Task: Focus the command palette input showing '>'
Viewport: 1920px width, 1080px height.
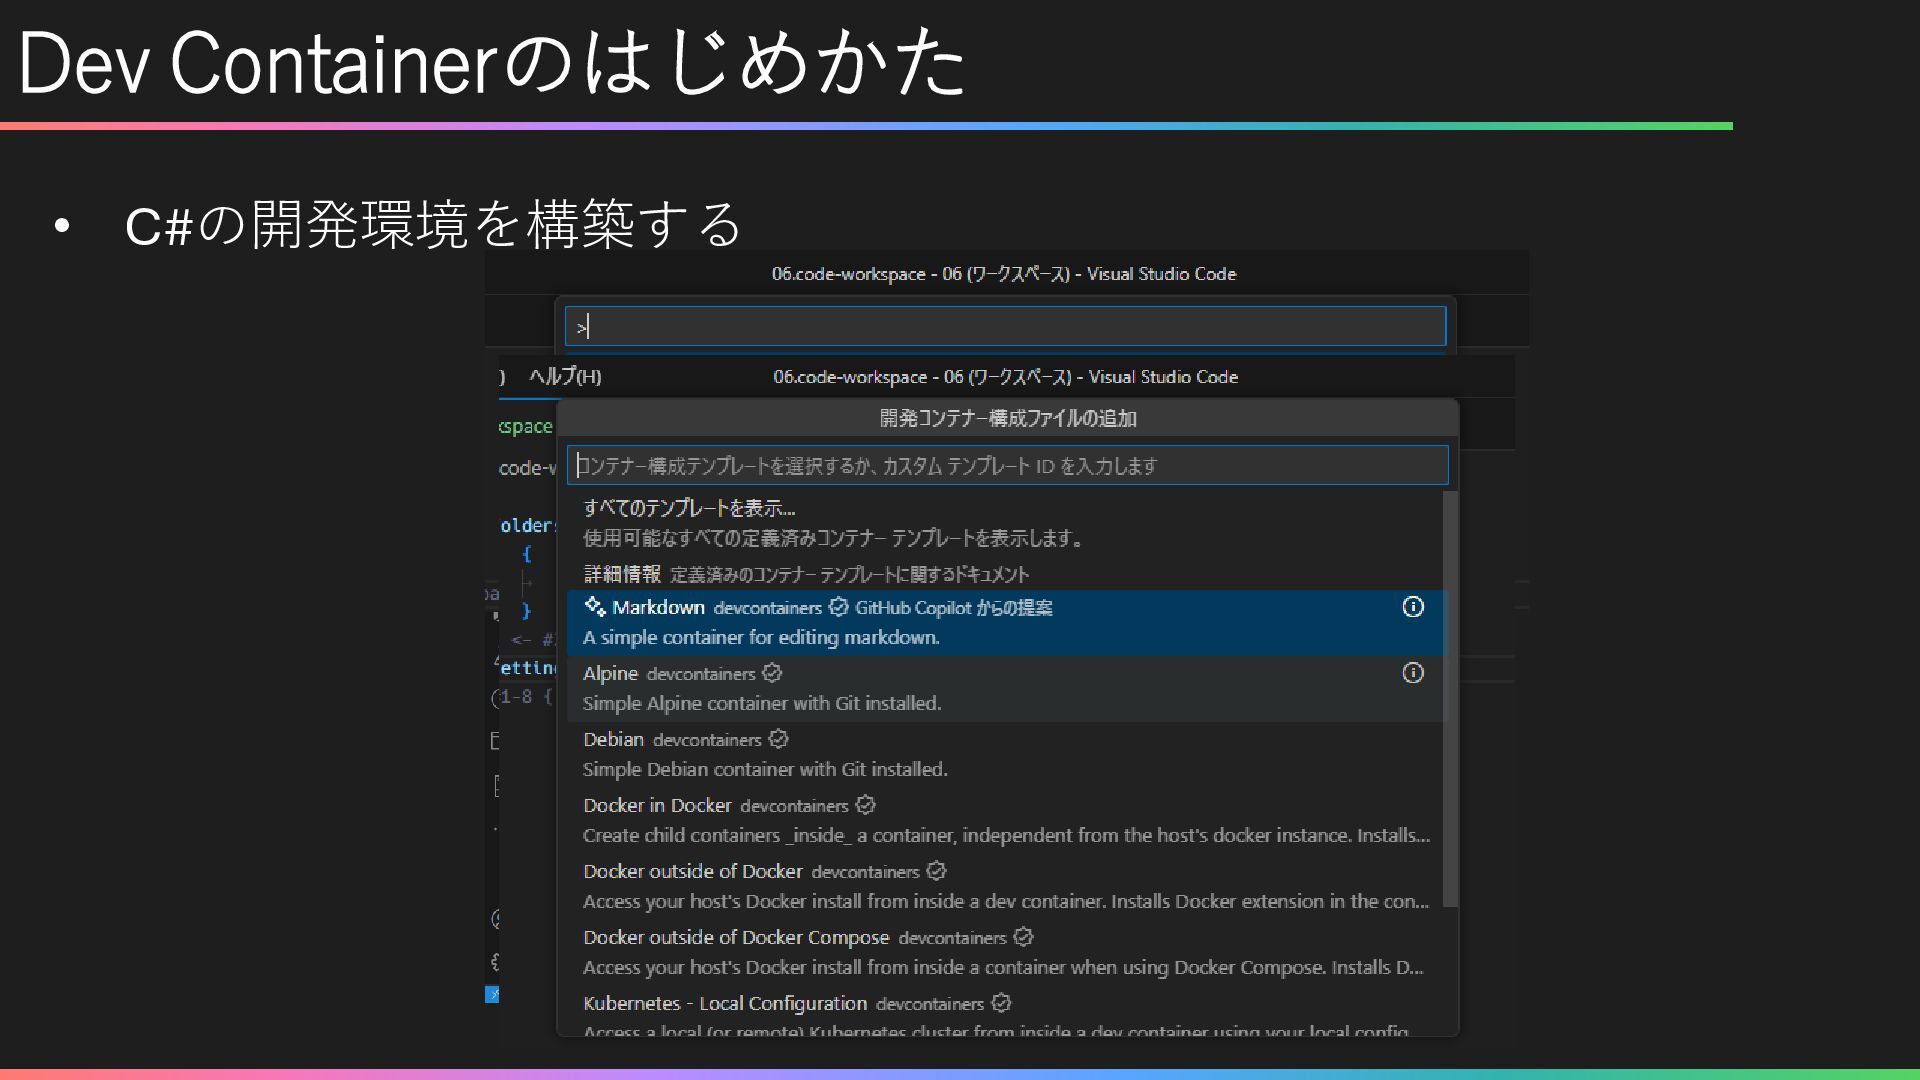Action: pos(1005,326)
